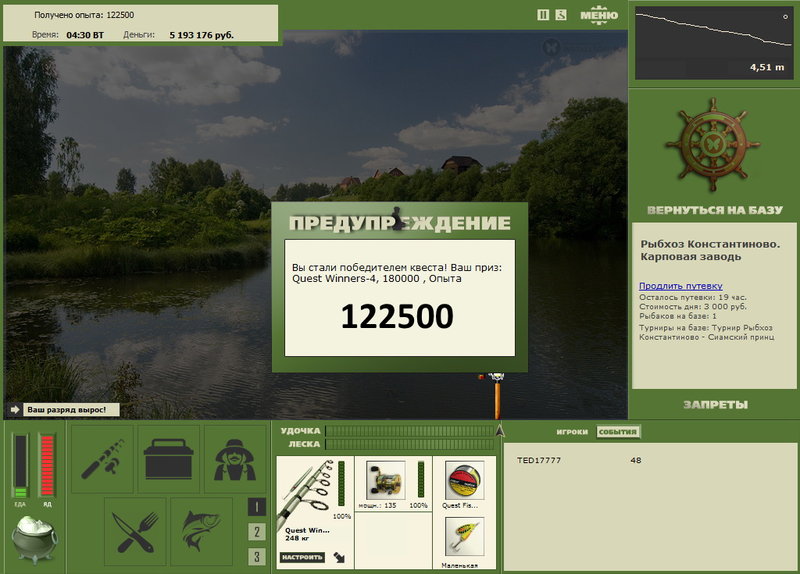This screenshot has width=800, height=574.
Task: Click the НАСТРОИТЬ button
Action: tap(302, 557)
